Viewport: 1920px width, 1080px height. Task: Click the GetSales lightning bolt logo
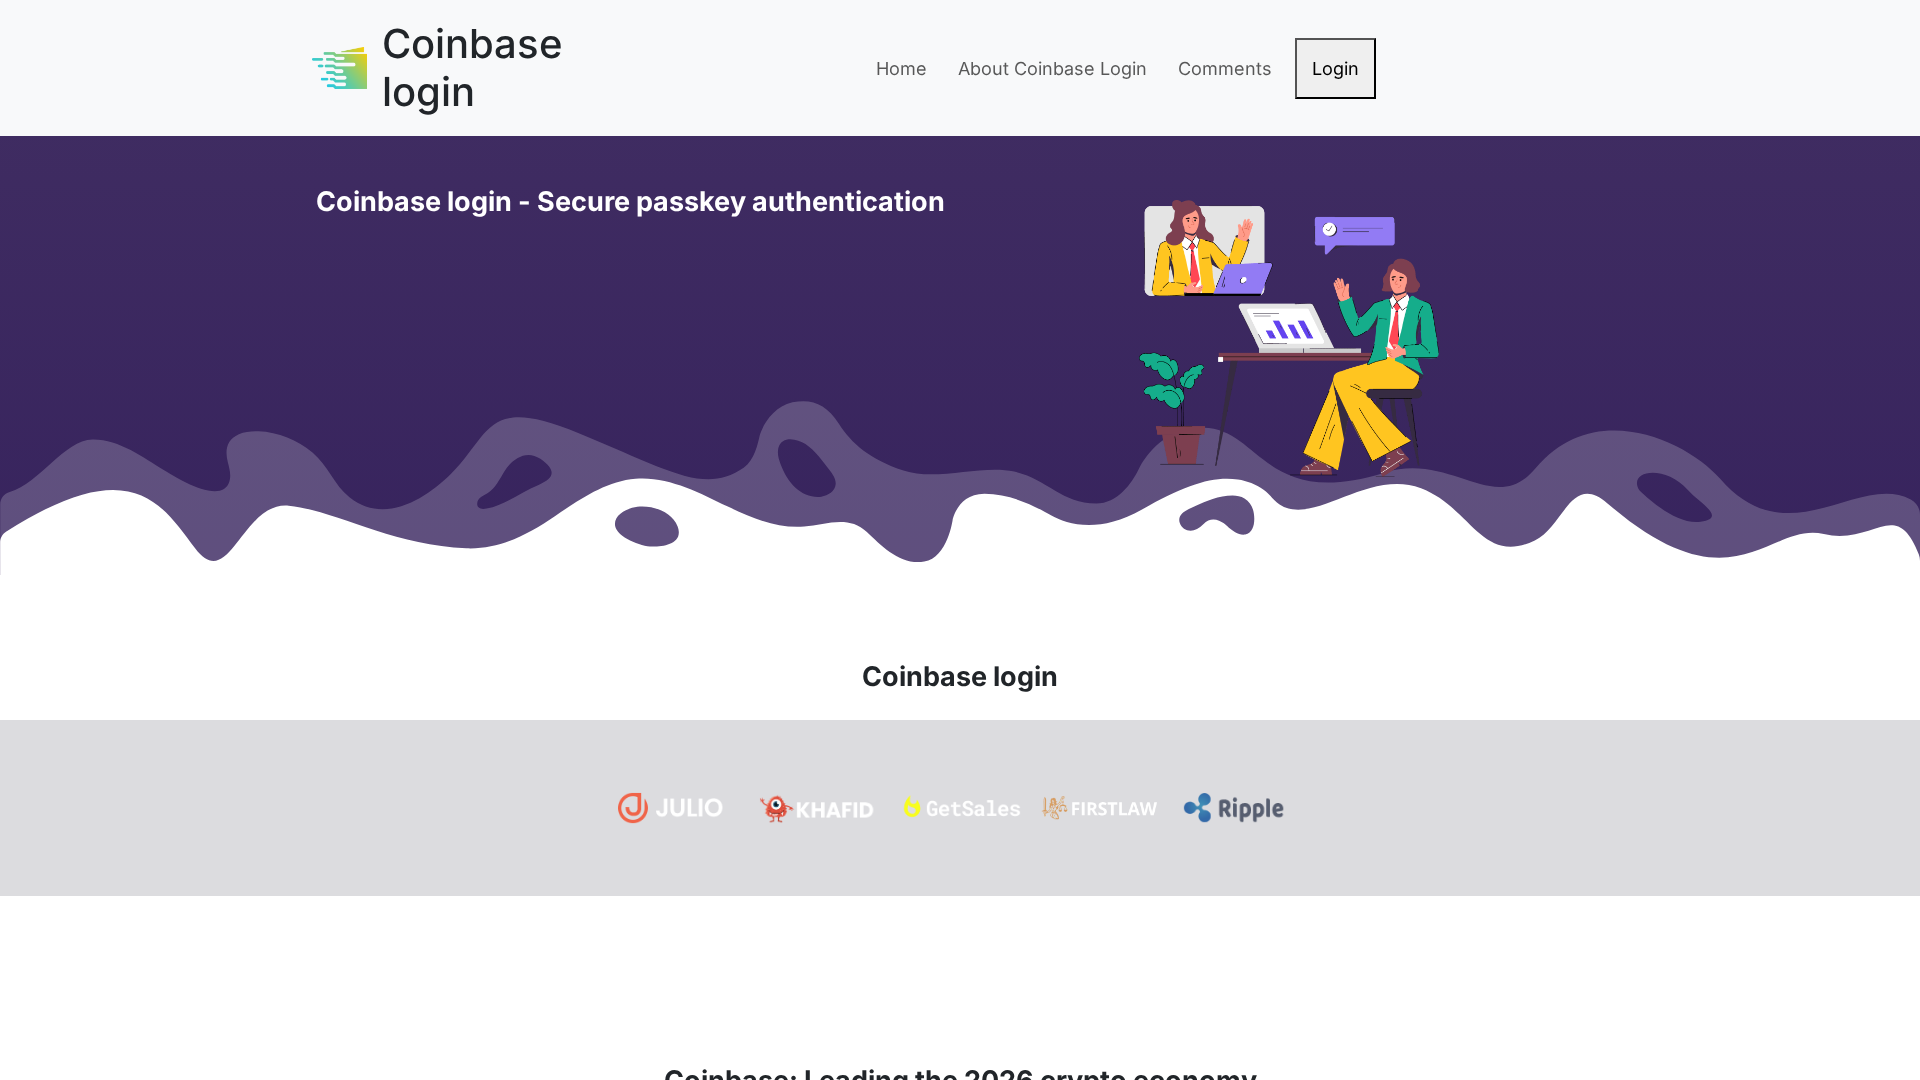pos(911,808)
